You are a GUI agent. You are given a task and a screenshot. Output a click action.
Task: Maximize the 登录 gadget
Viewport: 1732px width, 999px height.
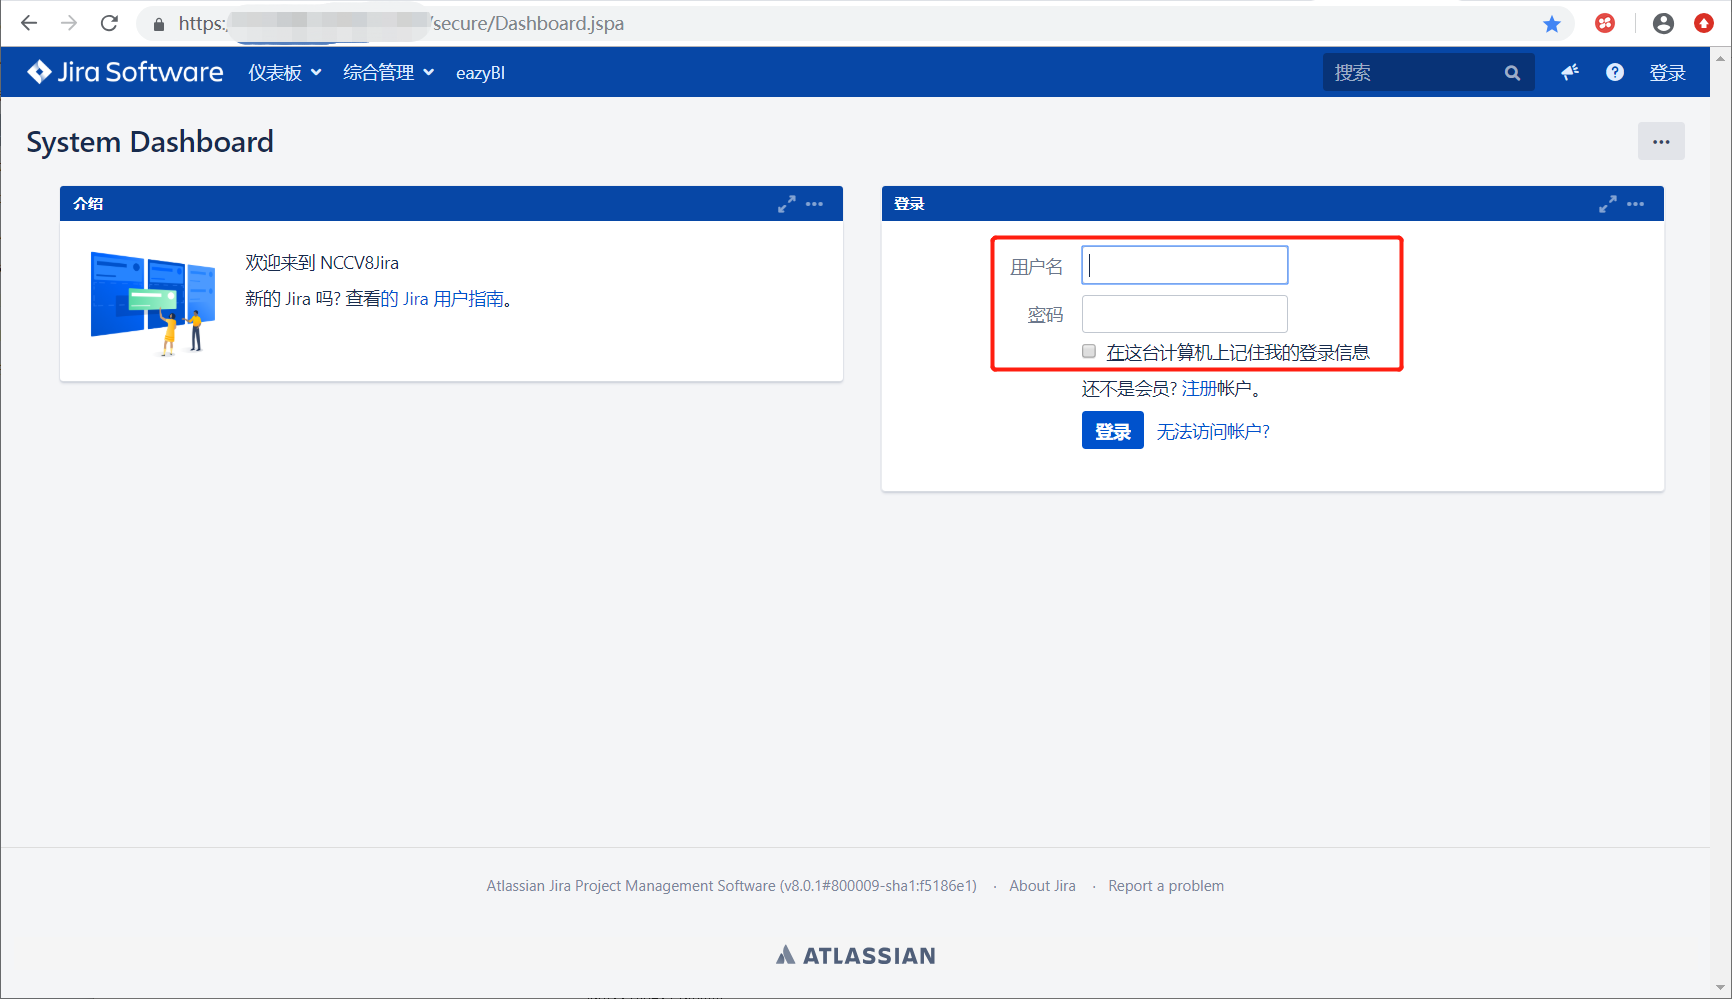[x=1608, y=204]
